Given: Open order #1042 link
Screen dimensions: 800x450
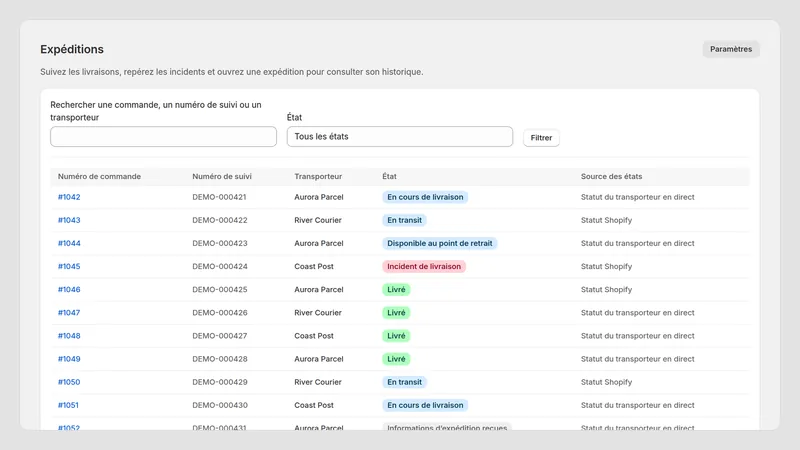Looking at the screenshot, I should (x=69, y=197).
